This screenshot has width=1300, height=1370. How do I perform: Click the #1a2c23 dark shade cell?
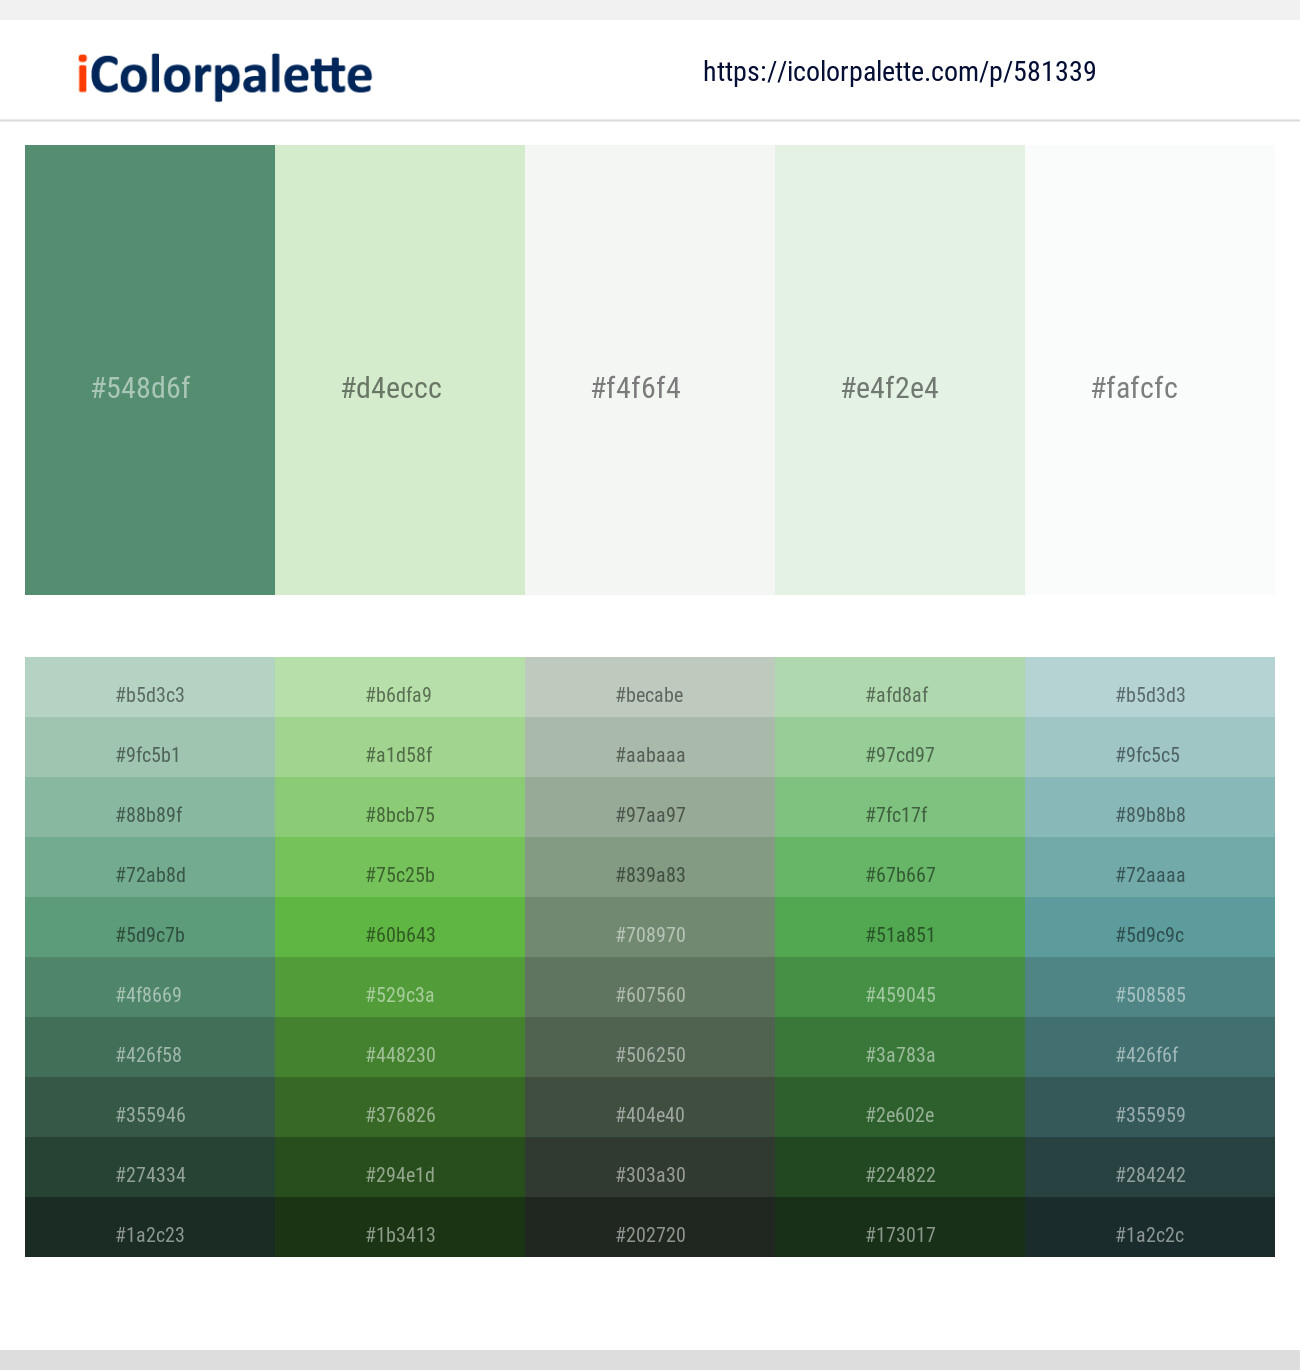[x=149, y=1235]
